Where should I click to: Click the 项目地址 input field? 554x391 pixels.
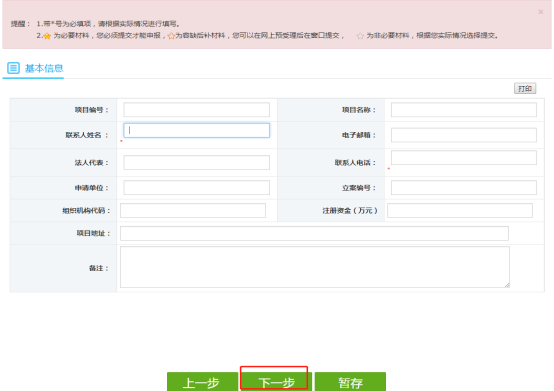point(314,233)
